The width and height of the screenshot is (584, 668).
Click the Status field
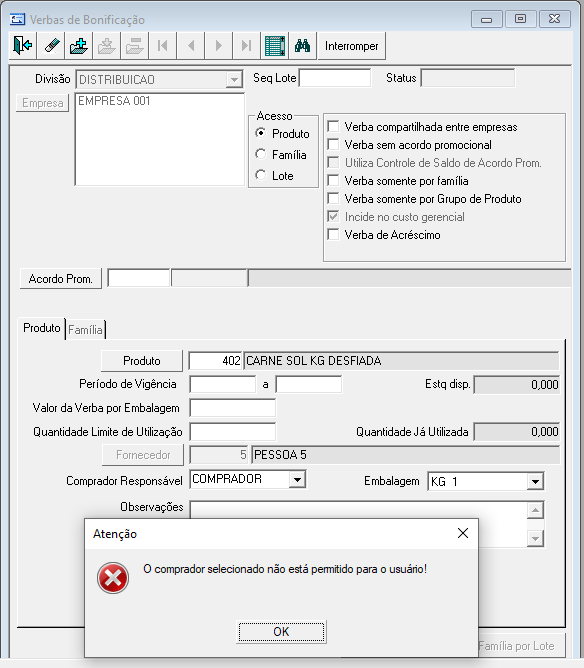468,78
